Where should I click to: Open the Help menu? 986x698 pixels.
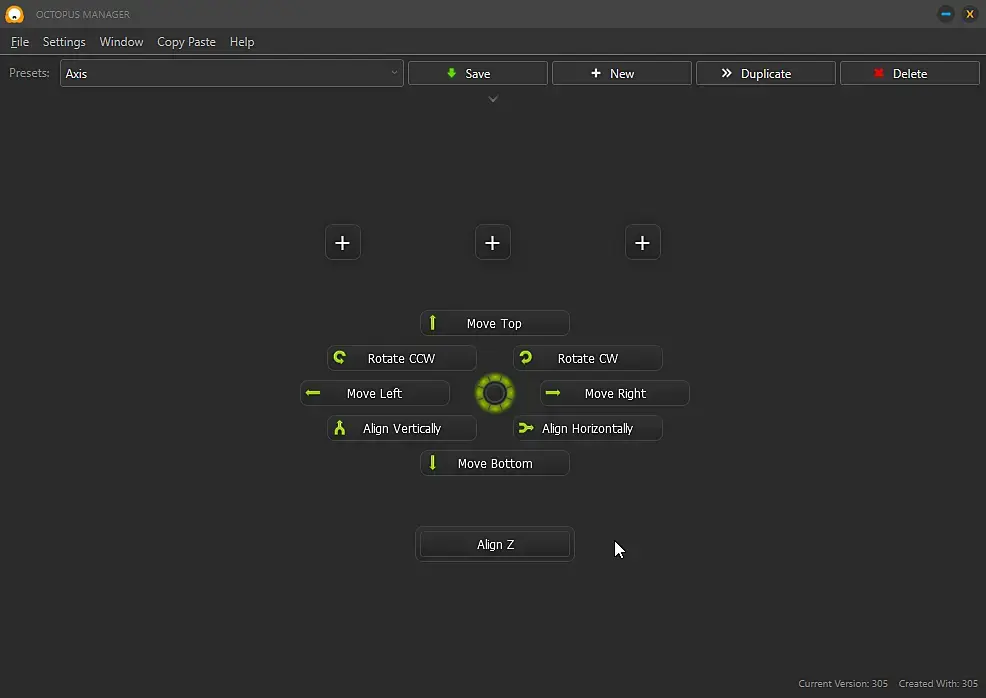coord(242,42)
